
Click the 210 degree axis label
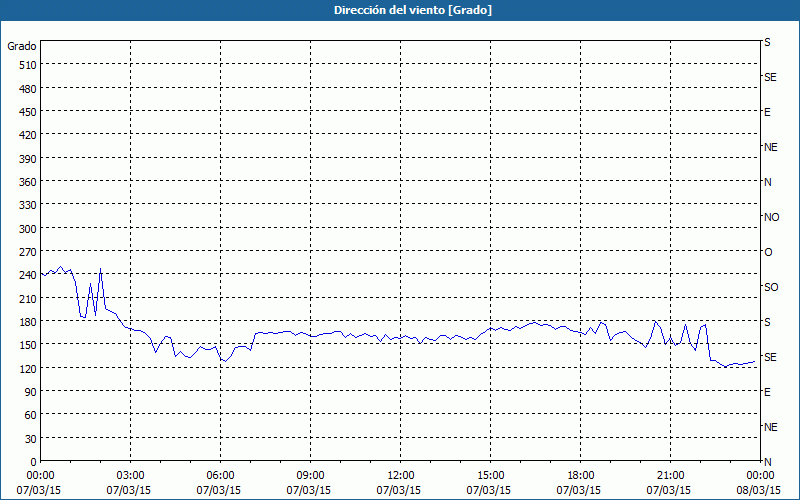[x=29, y=298]
